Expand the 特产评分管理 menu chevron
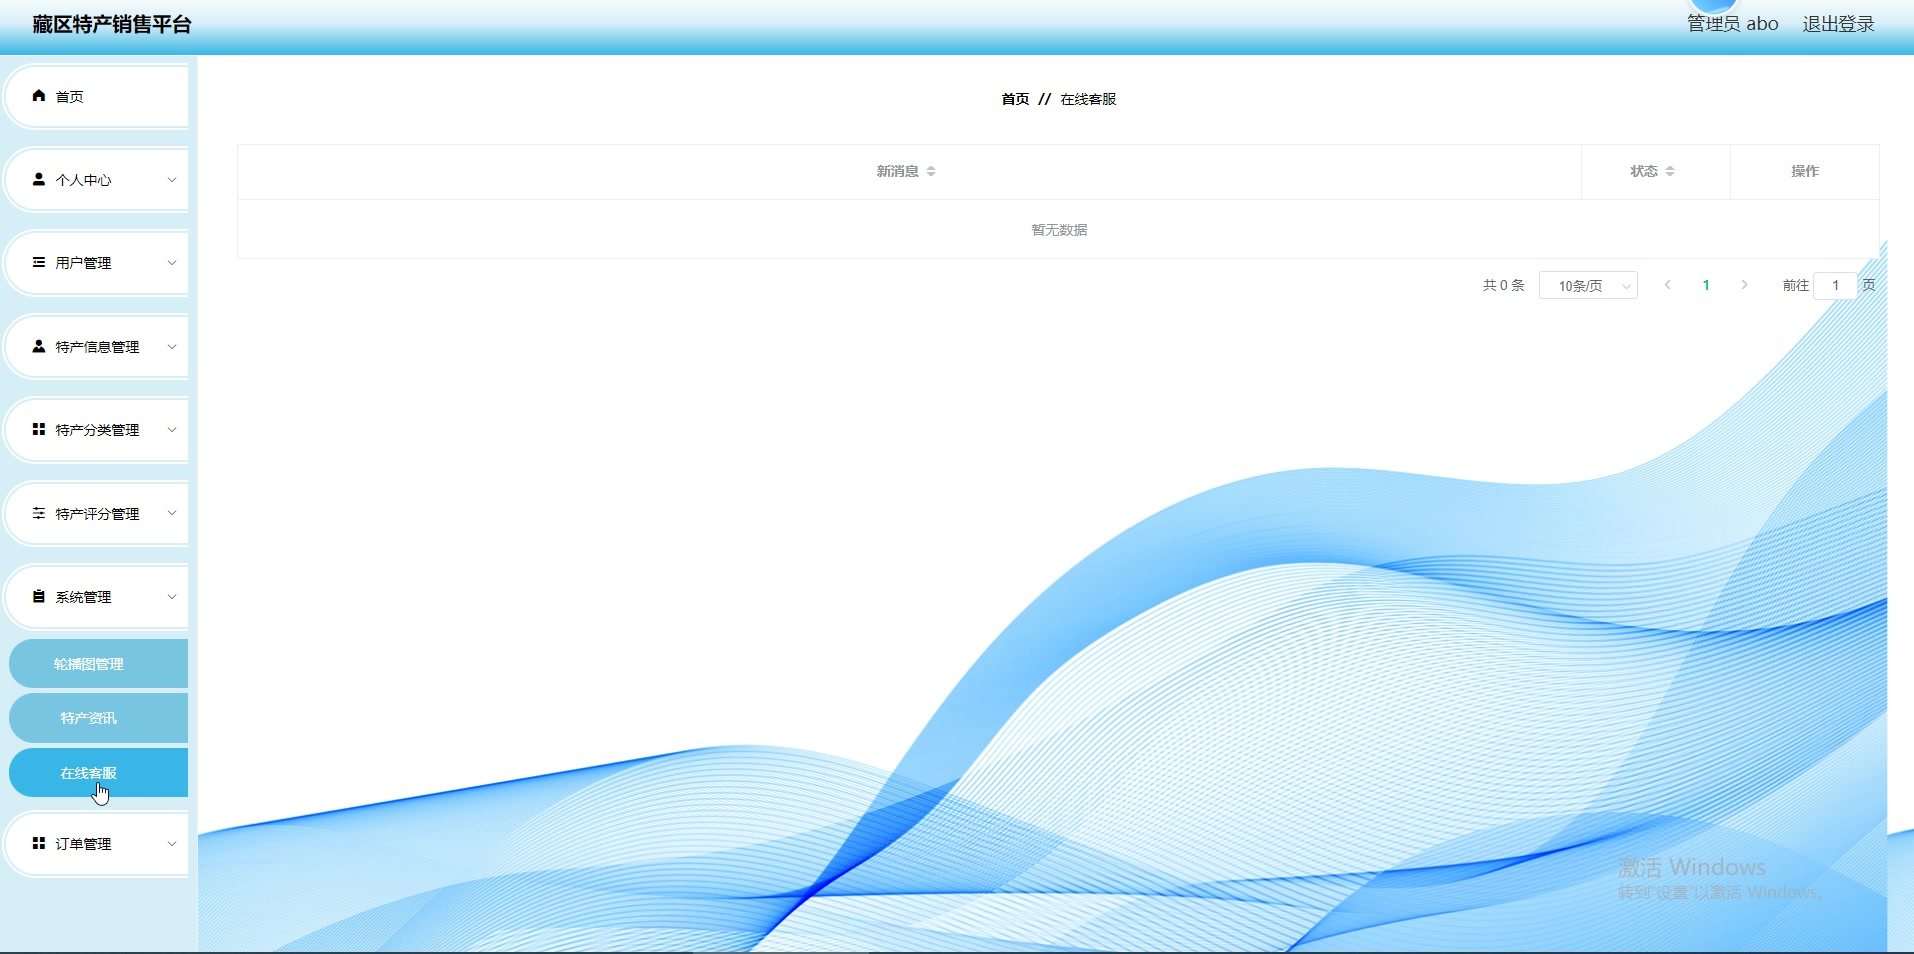 (x=172, y=514)
